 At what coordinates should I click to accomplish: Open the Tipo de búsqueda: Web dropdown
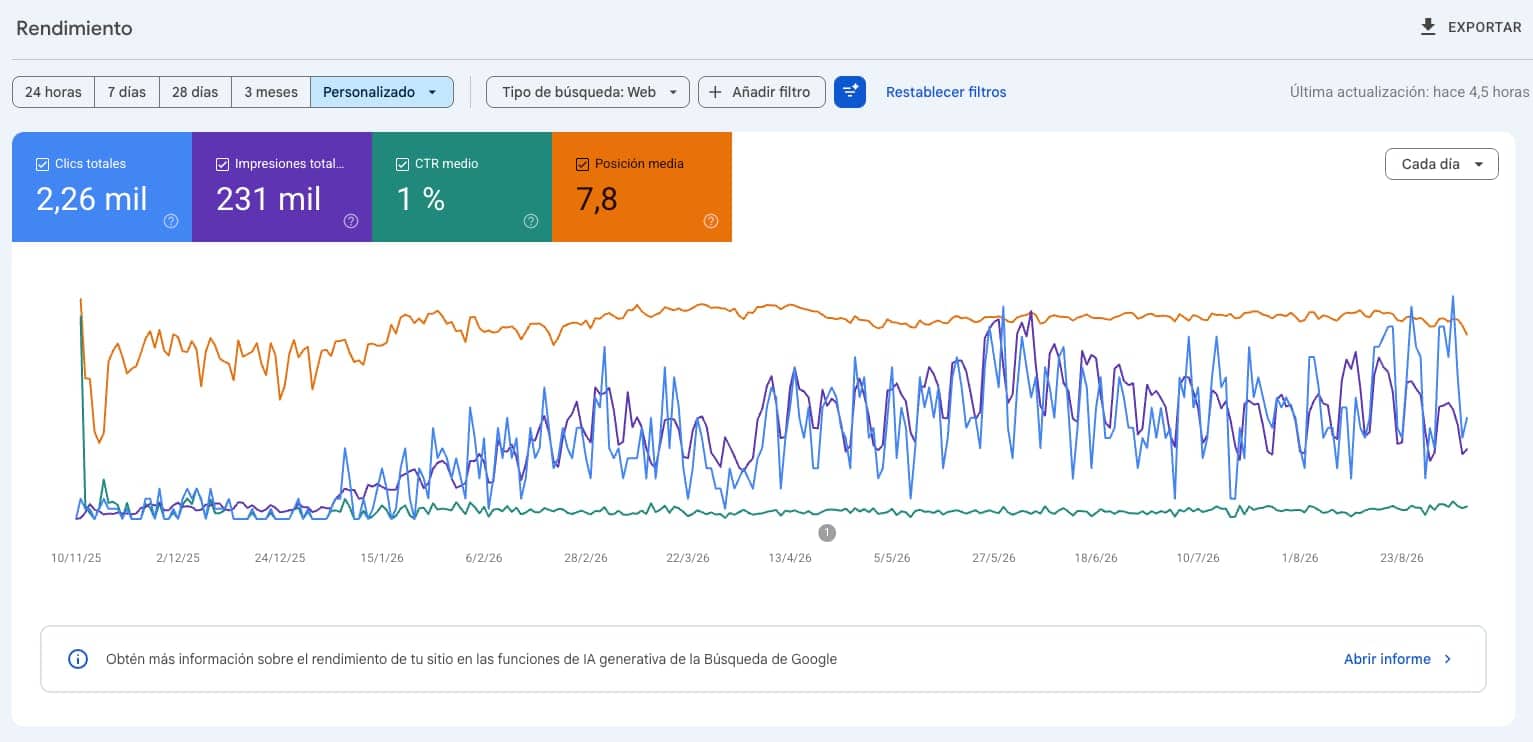pos(588,92)
